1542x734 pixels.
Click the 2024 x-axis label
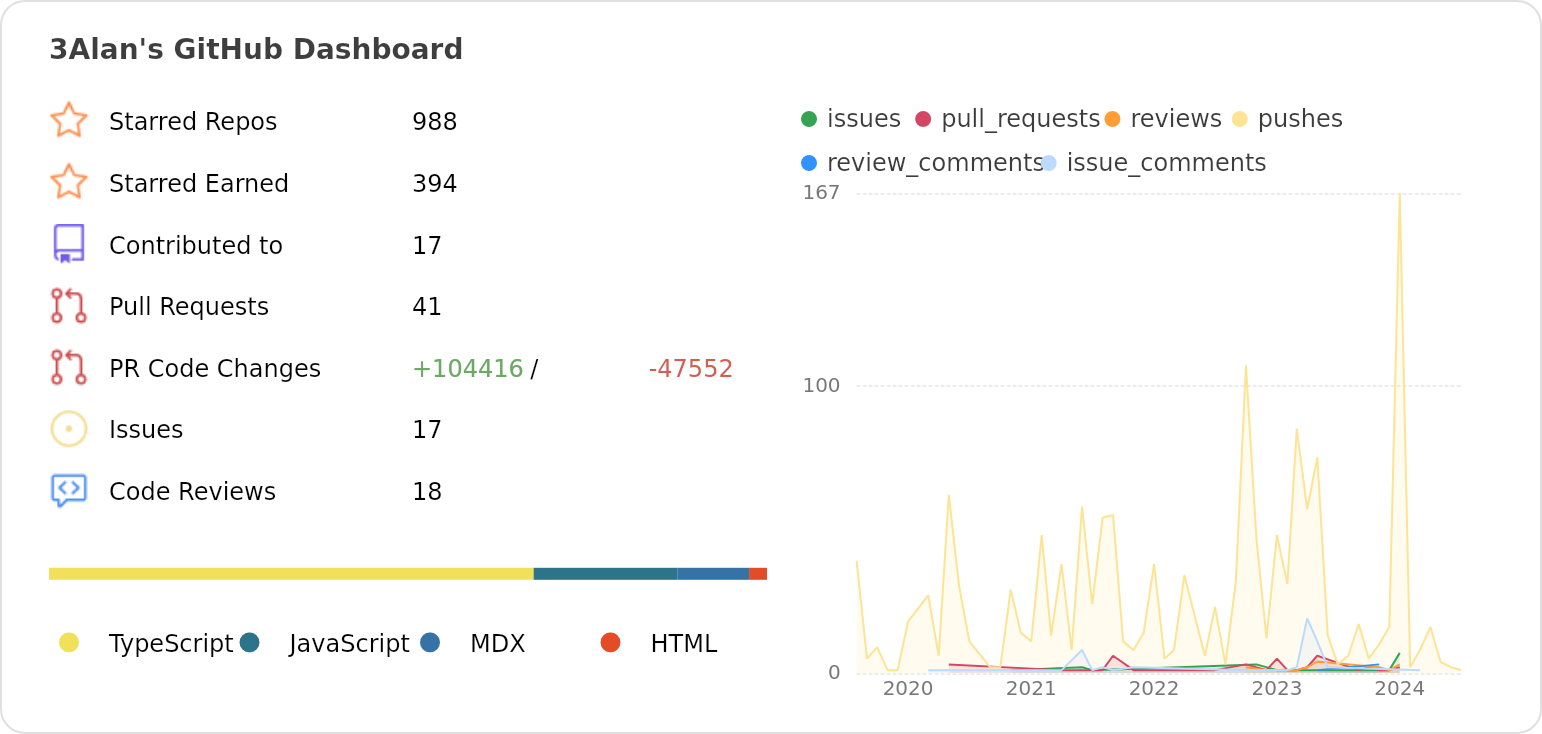point(1400,689)
